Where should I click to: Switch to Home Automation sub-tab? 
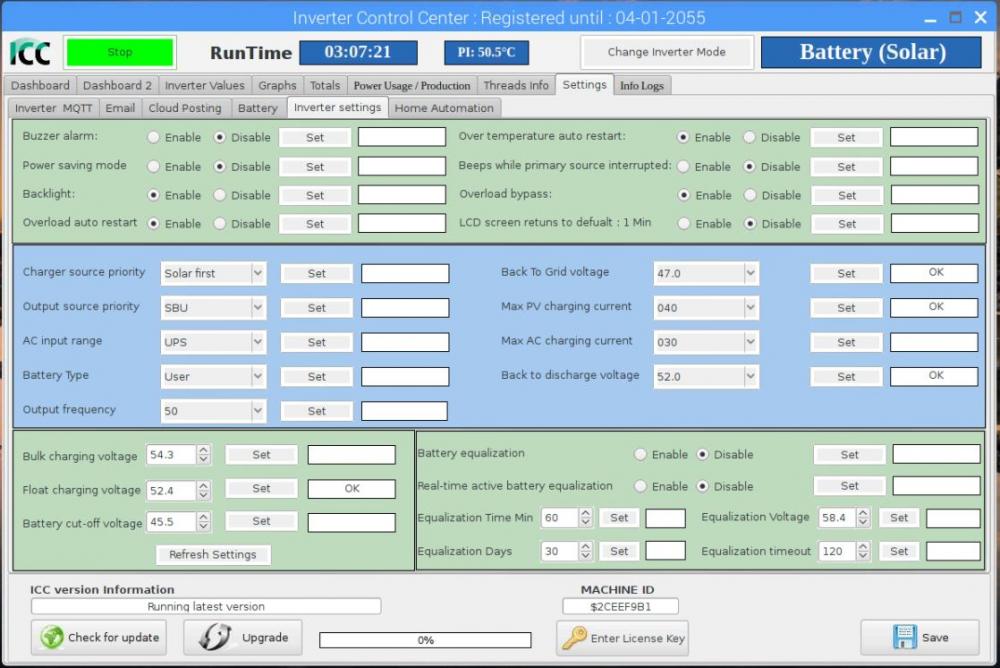coord(444,108)
